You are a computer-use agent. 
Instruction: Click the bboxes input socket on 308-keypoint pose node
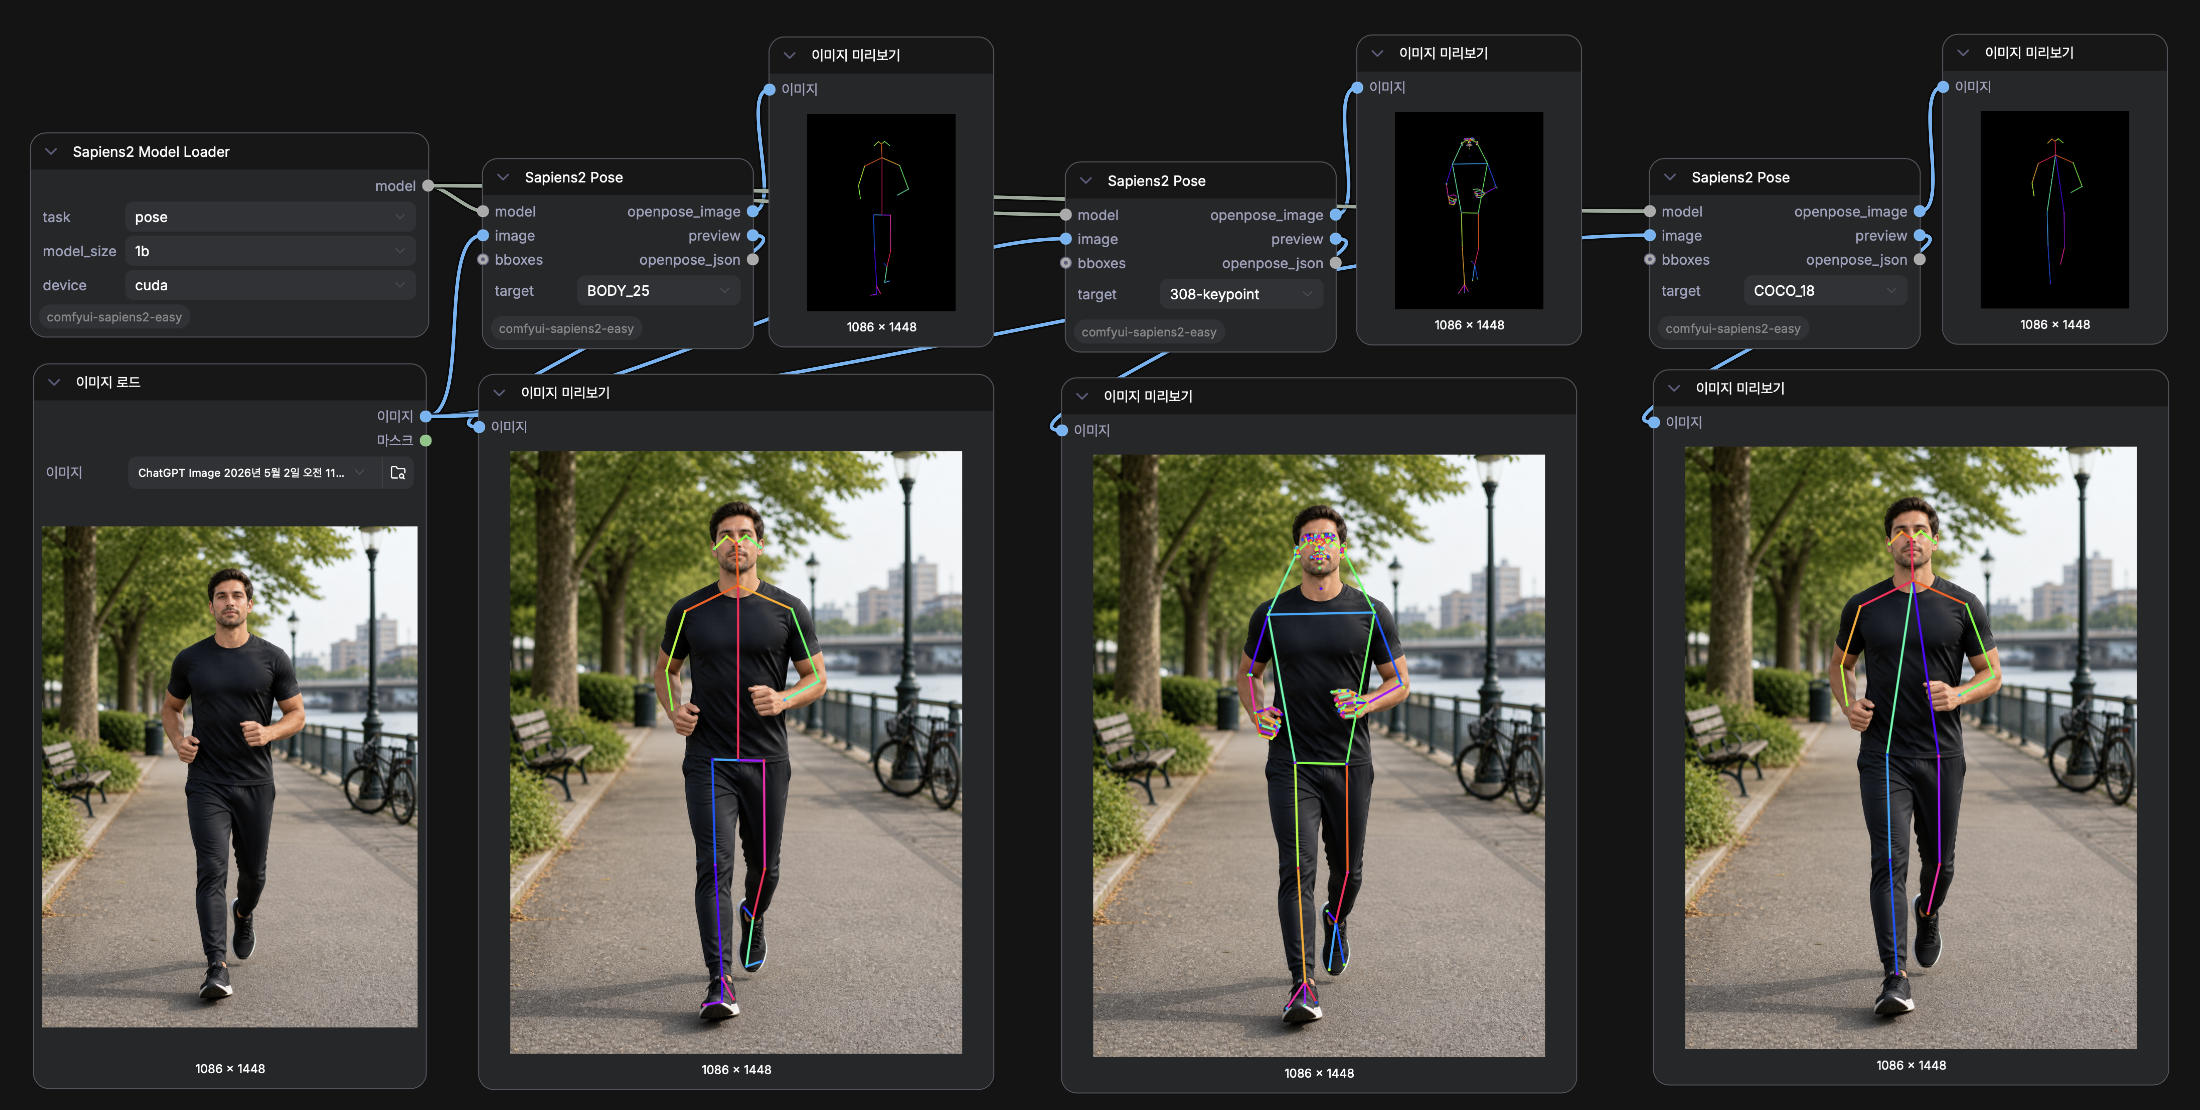(1066, 263)
